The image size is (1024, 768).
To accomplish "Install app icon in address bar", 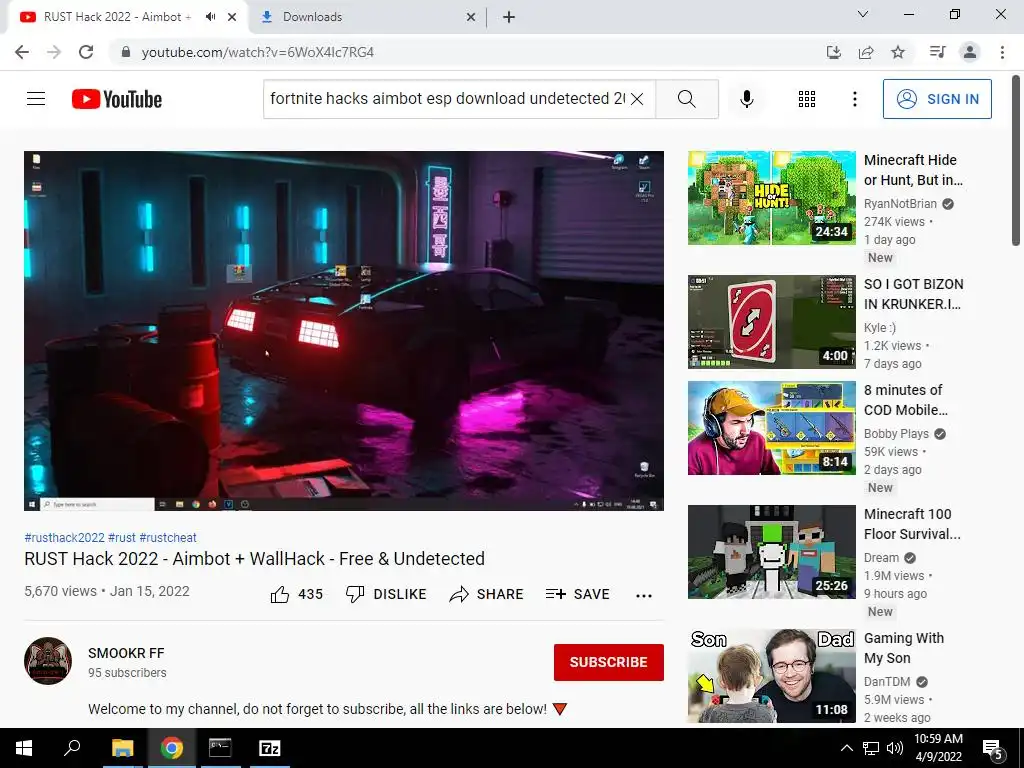I will pyautogui.click(x=834, y=52).
